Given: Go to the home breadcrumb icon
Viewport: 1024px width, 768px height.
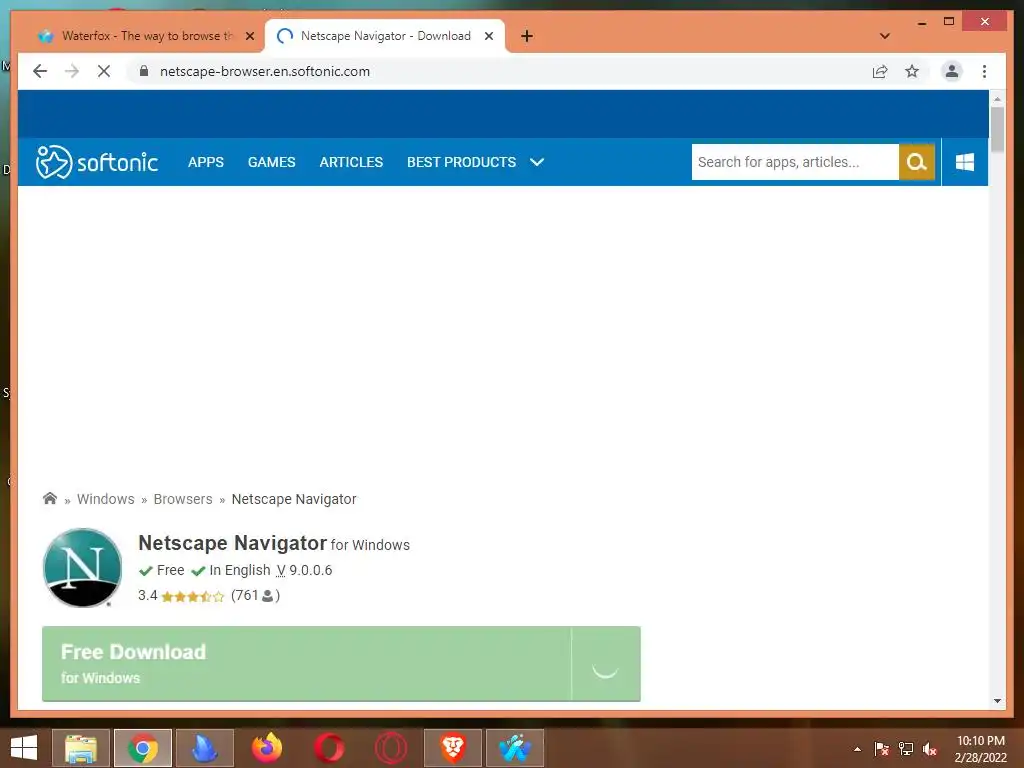Looking at the screenshot, I should (50, 499).
